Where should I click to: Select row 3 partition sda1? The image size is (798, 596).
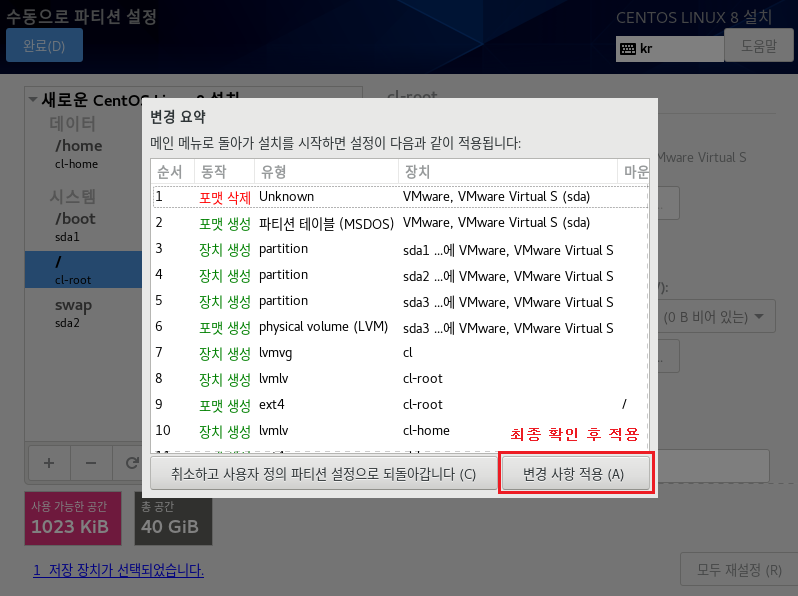[400, 249]
